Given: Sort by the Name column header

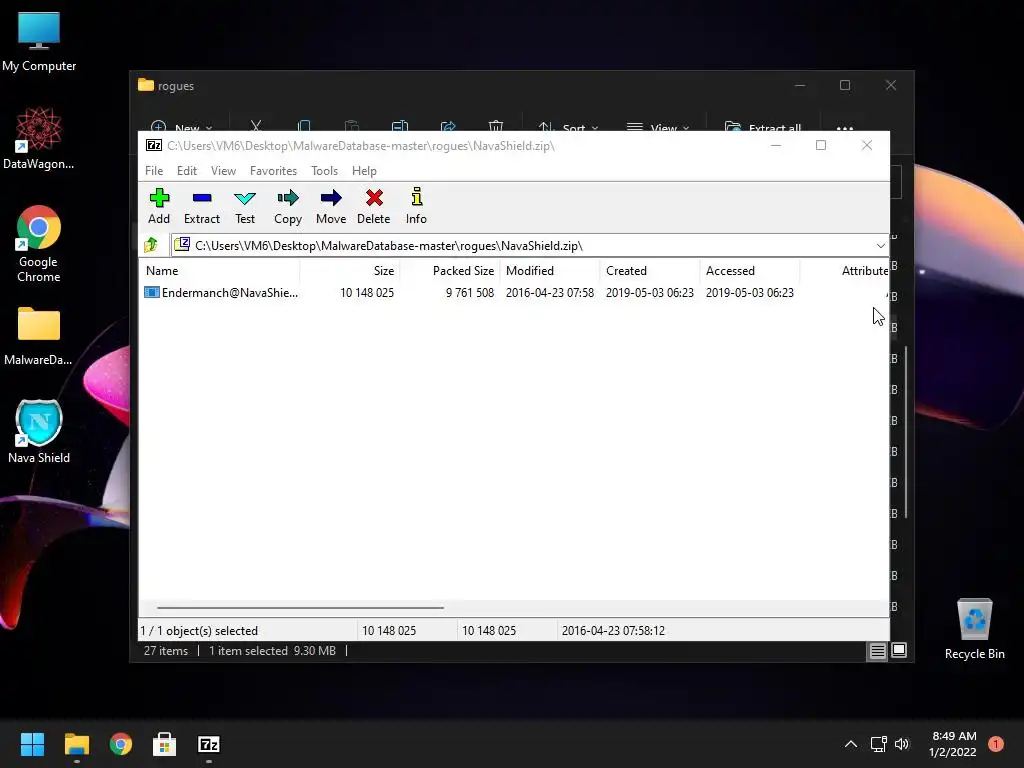Looking at the screenshot, I should coord(219,270).
